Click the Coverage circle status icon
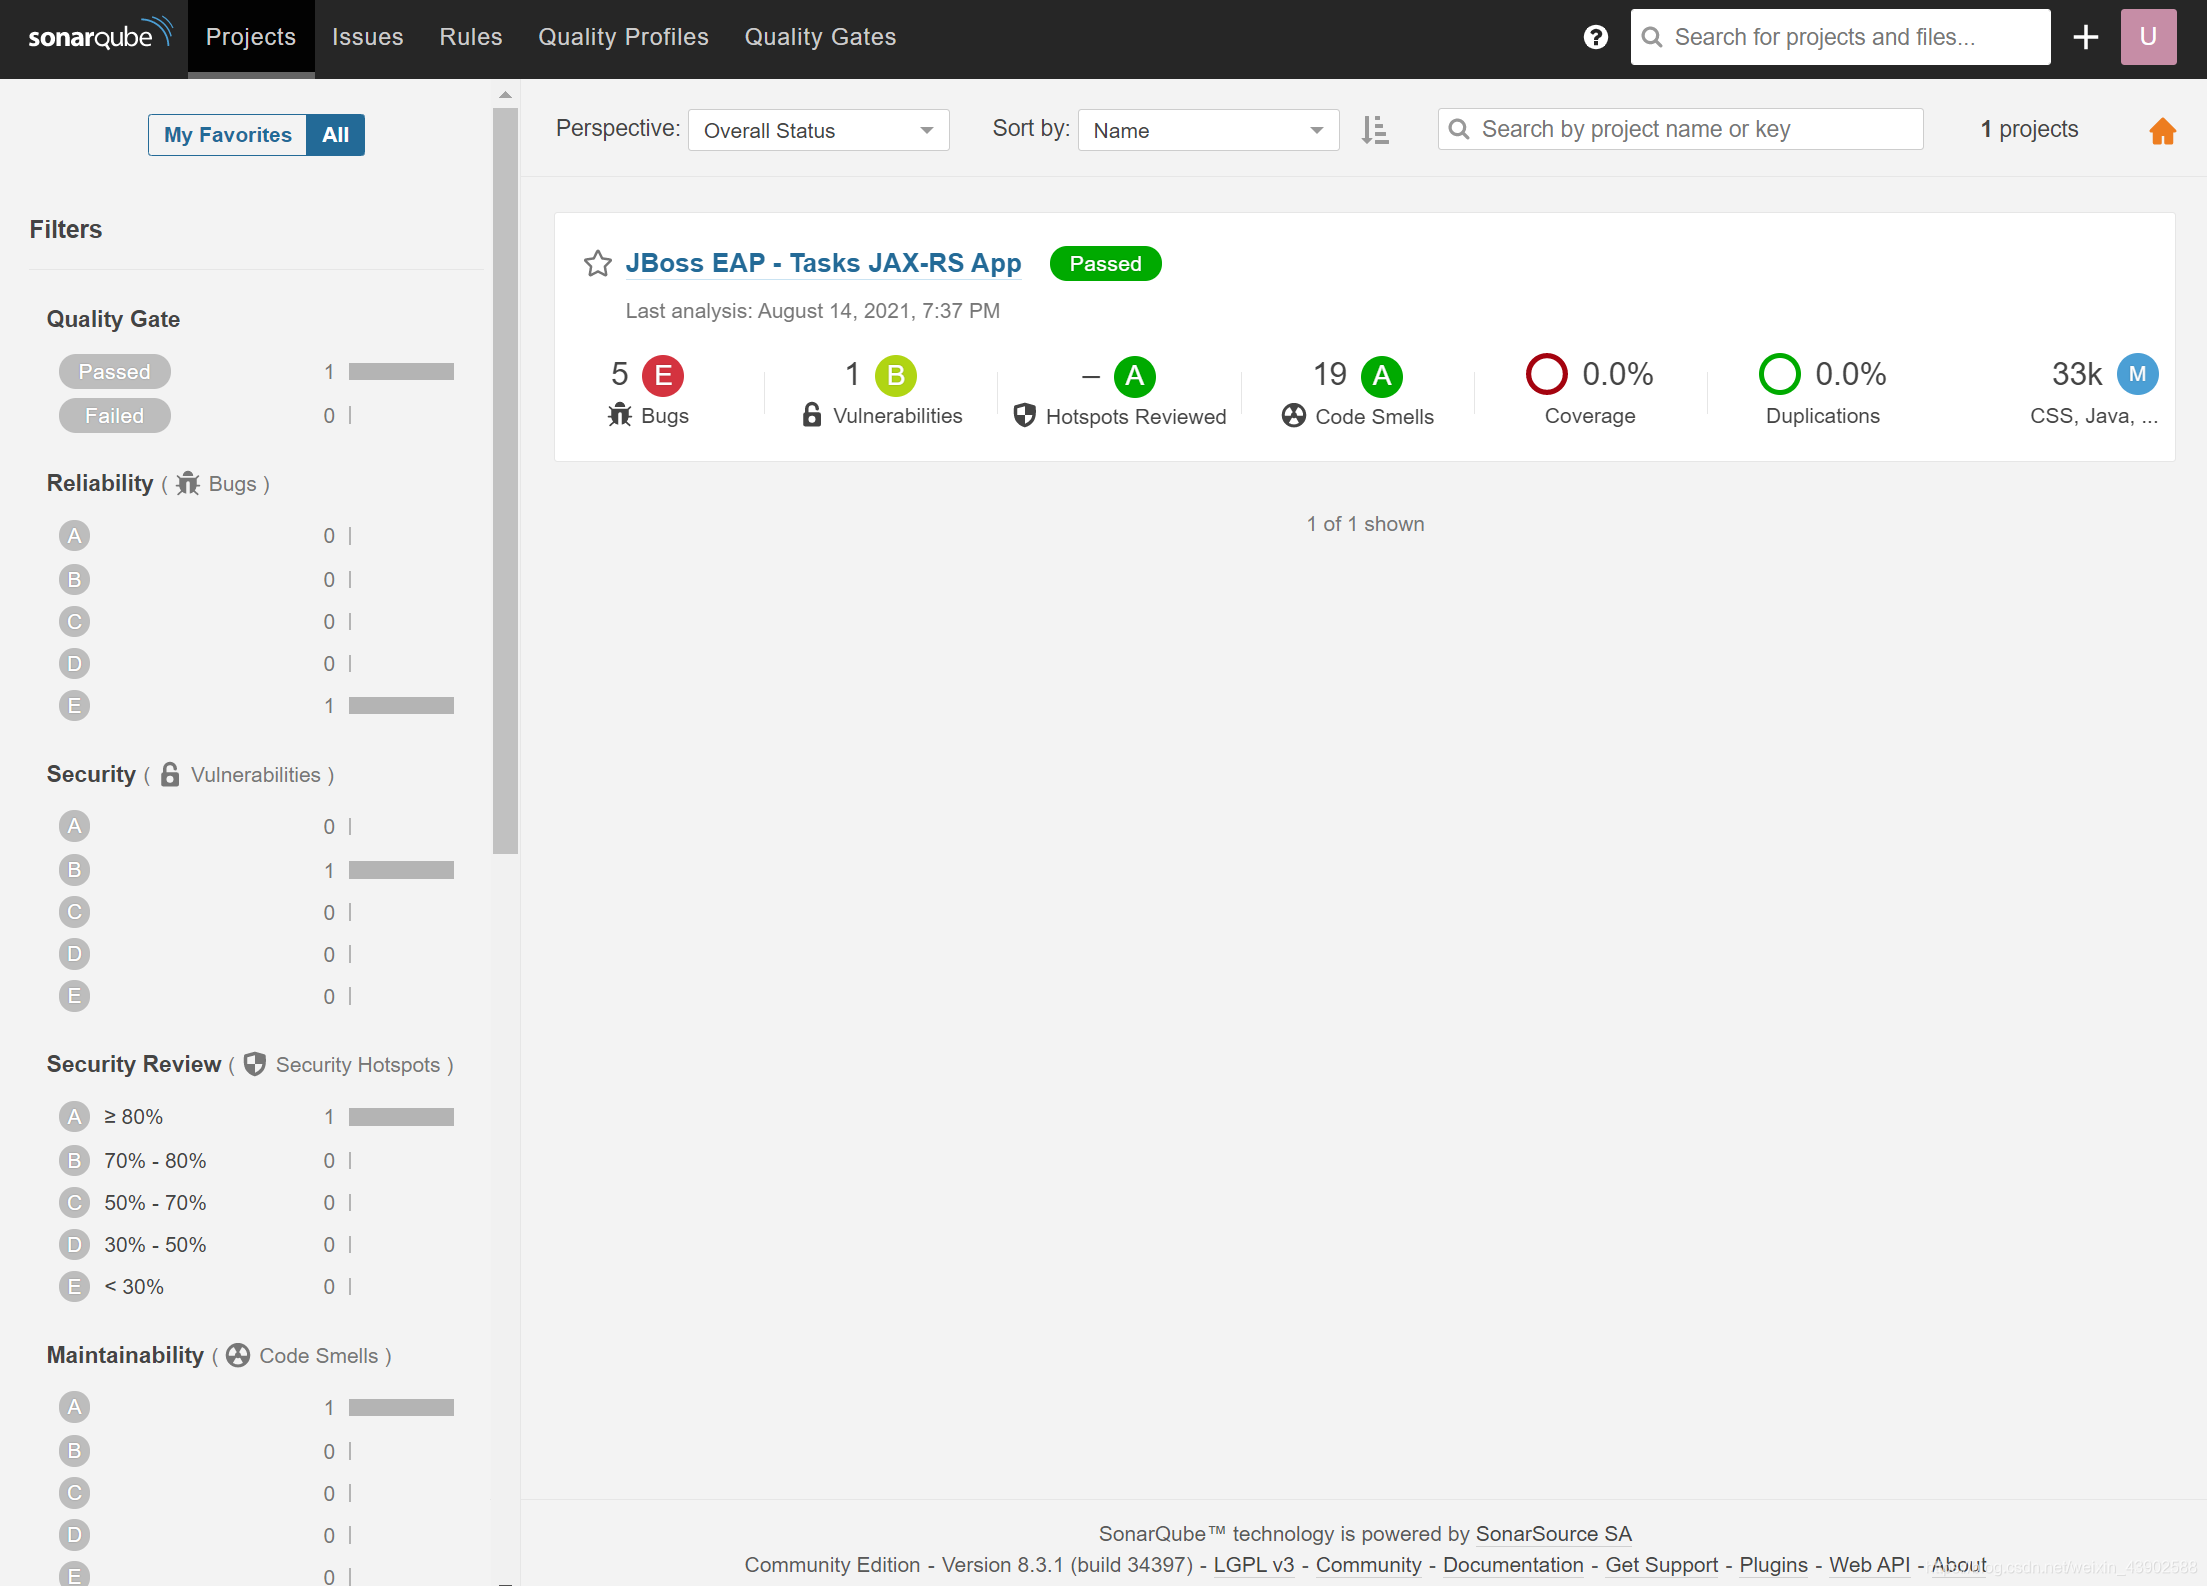 [1544, 375]
